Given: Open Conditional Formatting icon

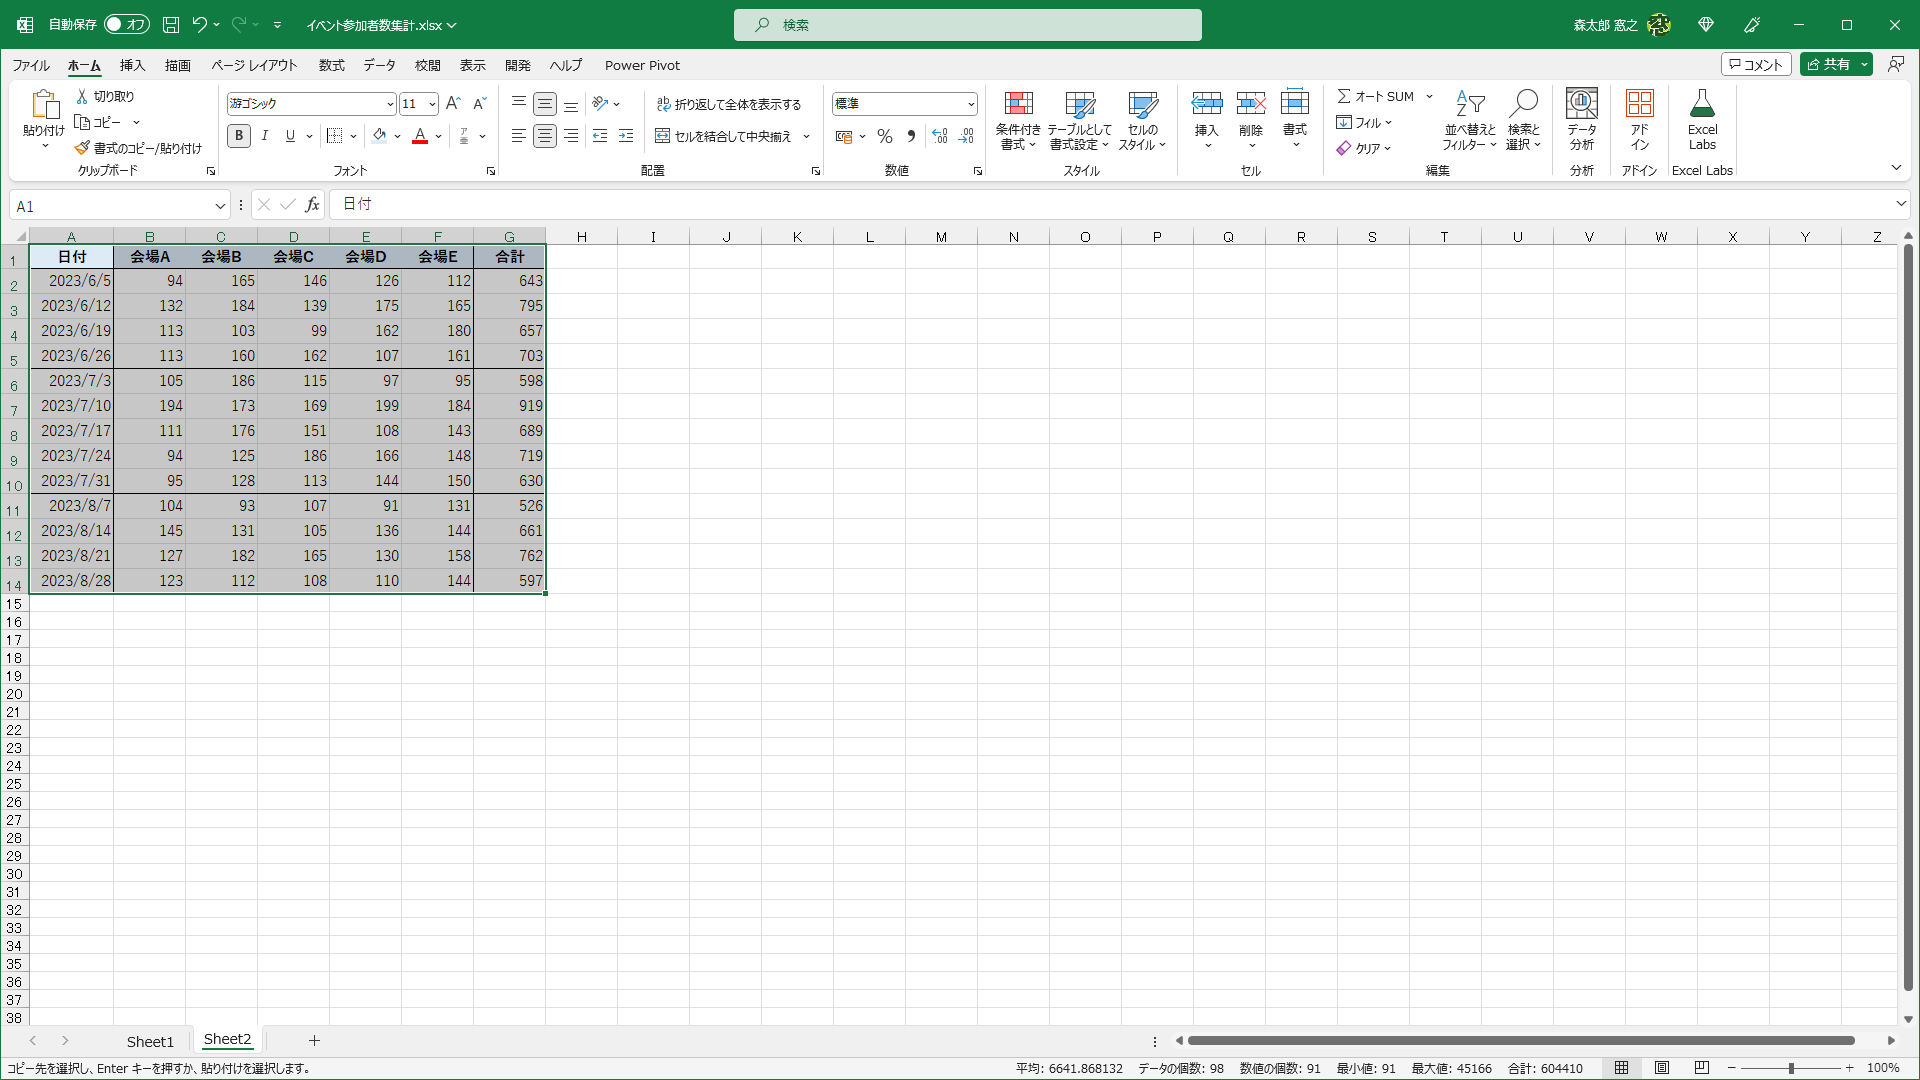Looking at the screenshot, I should (x=1018, y=104).
